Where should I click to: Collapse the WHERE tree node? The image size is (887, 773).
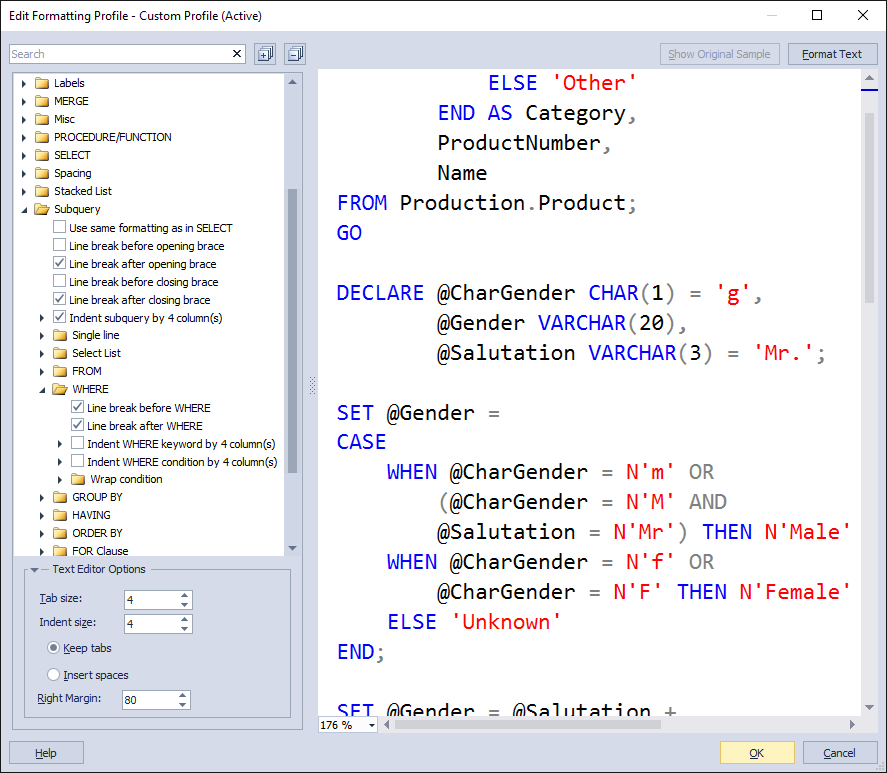[x=42, y=390]
